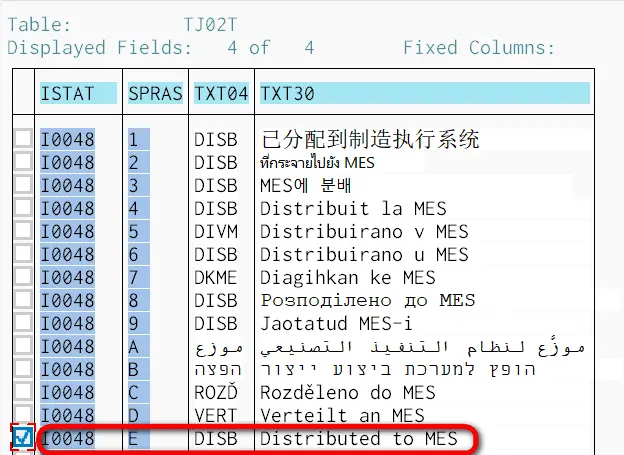The height and width of the screenshot is (455, 624).
Task: Tick the checkbox for SPRAS B row
Action: tap(23, 369)
